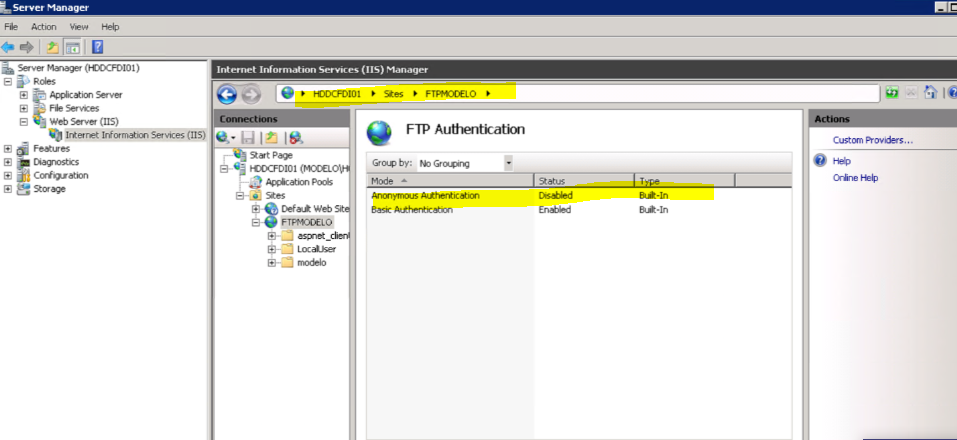Go back with IIS Manager blue back button
This screenshot has height=440, width=957.
tap(227, 94)
